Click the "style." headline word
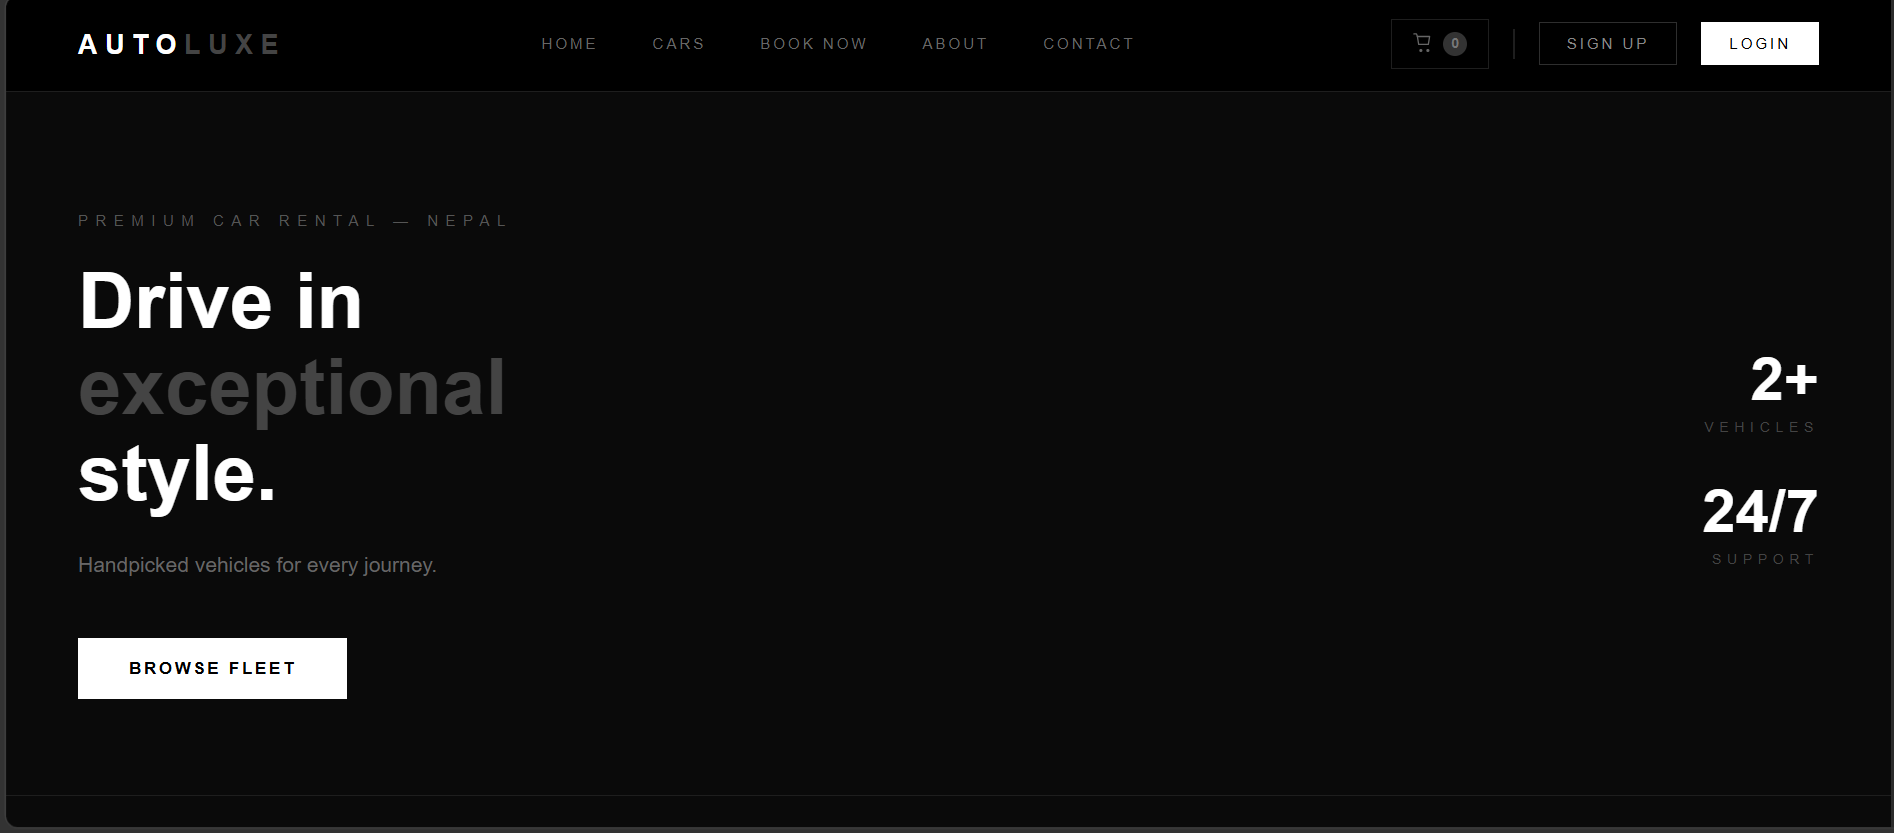The image size is (1894, 833). coord(177,474)
